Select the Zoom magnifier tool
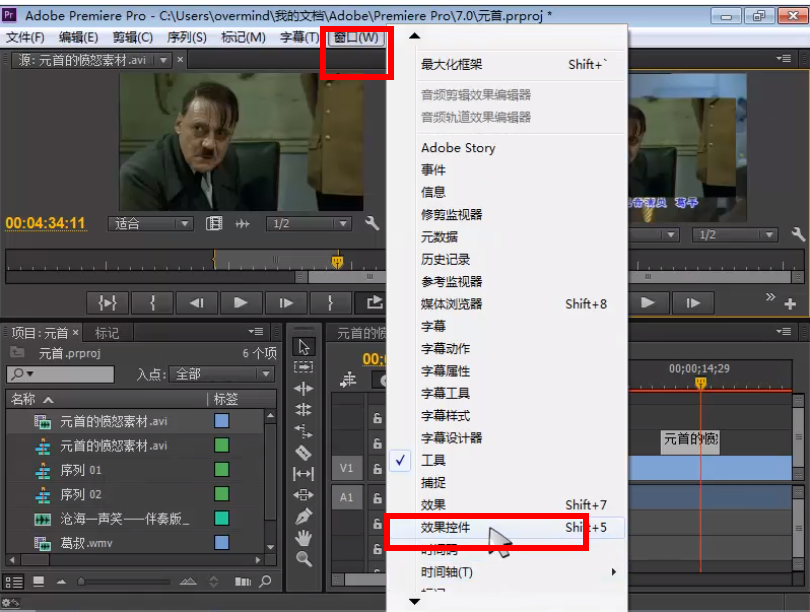 point(304,559)
